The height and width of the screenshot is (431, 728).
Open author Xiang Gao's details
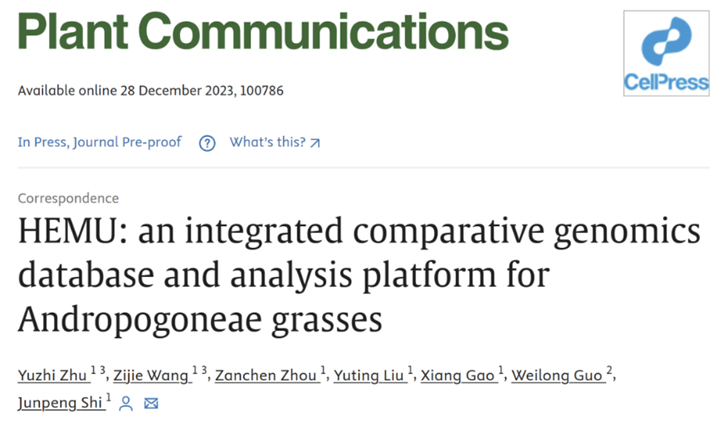(x=459, y=375)
